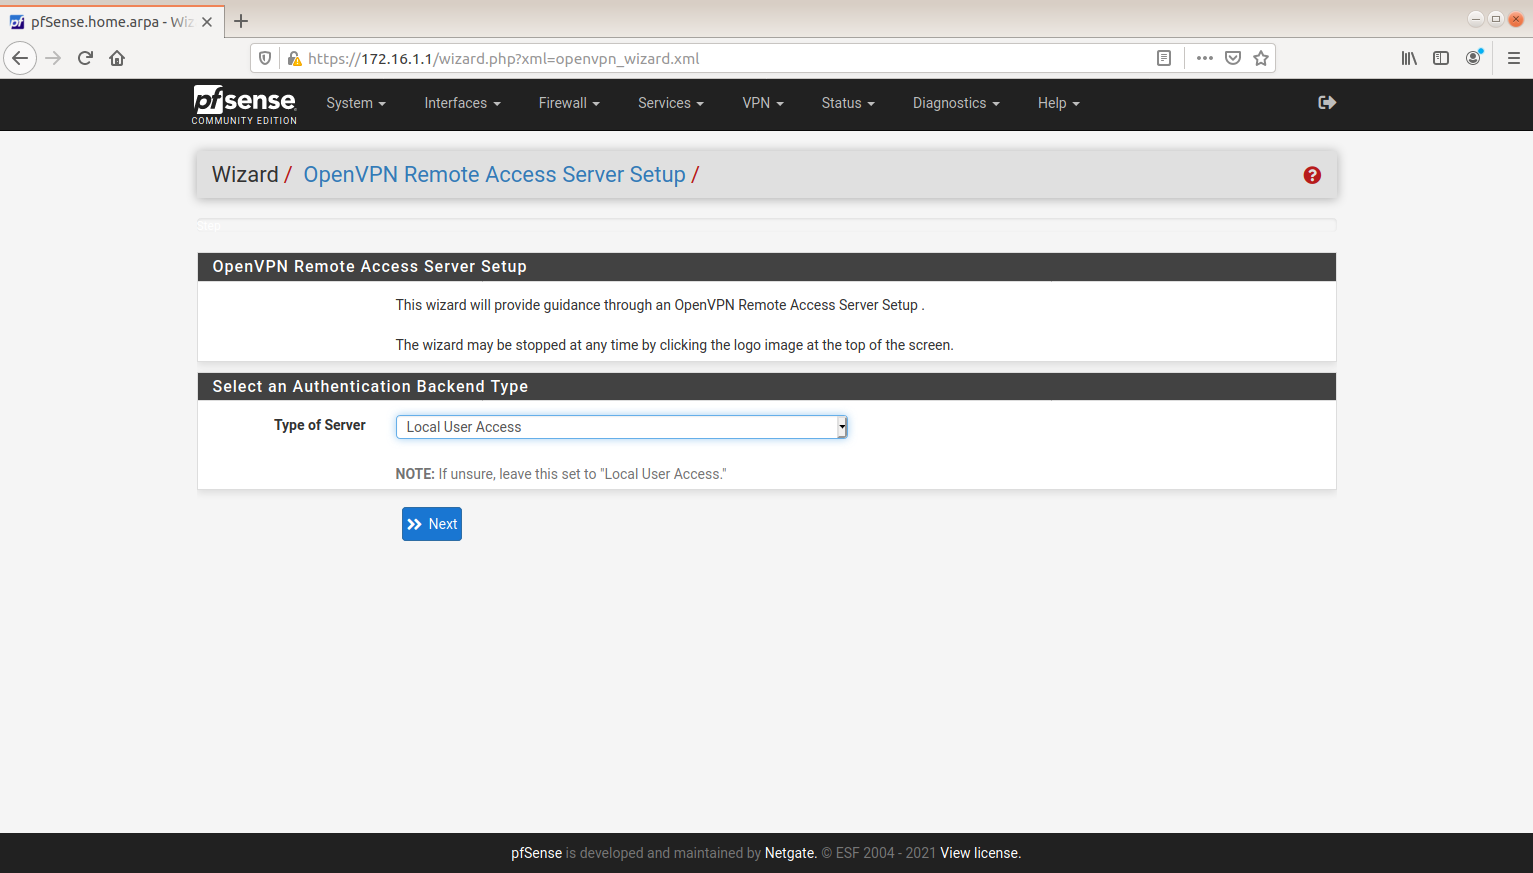The width and height of the screenshot is (1533, 873).
Task: Open the VPN menu
Action: (x=763, y=103)
